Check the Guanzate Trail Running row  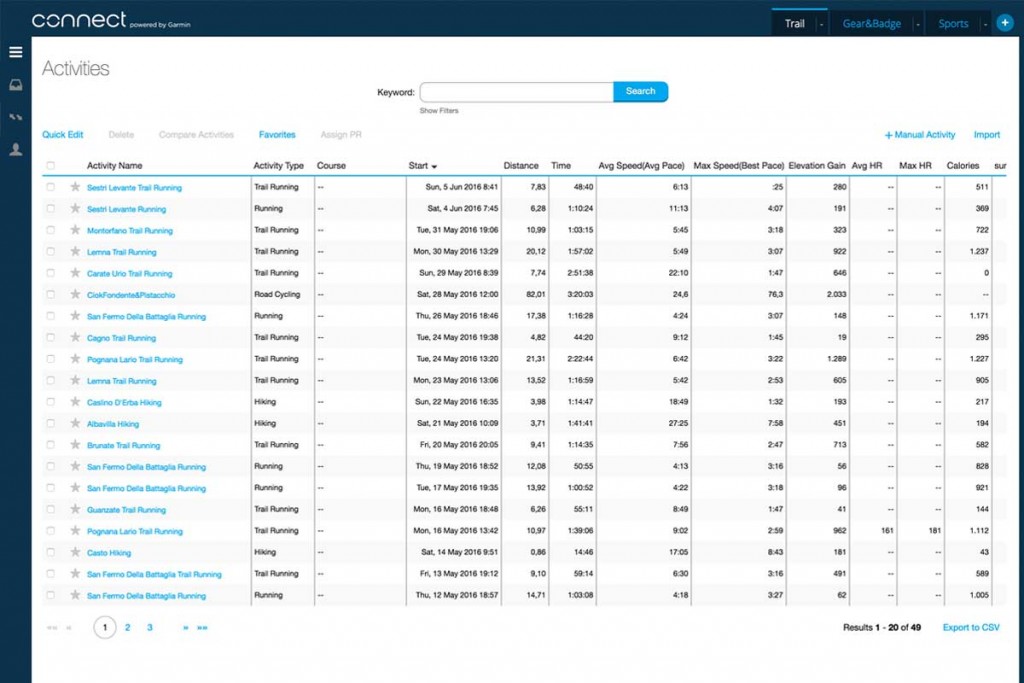[x=50, y=509]
